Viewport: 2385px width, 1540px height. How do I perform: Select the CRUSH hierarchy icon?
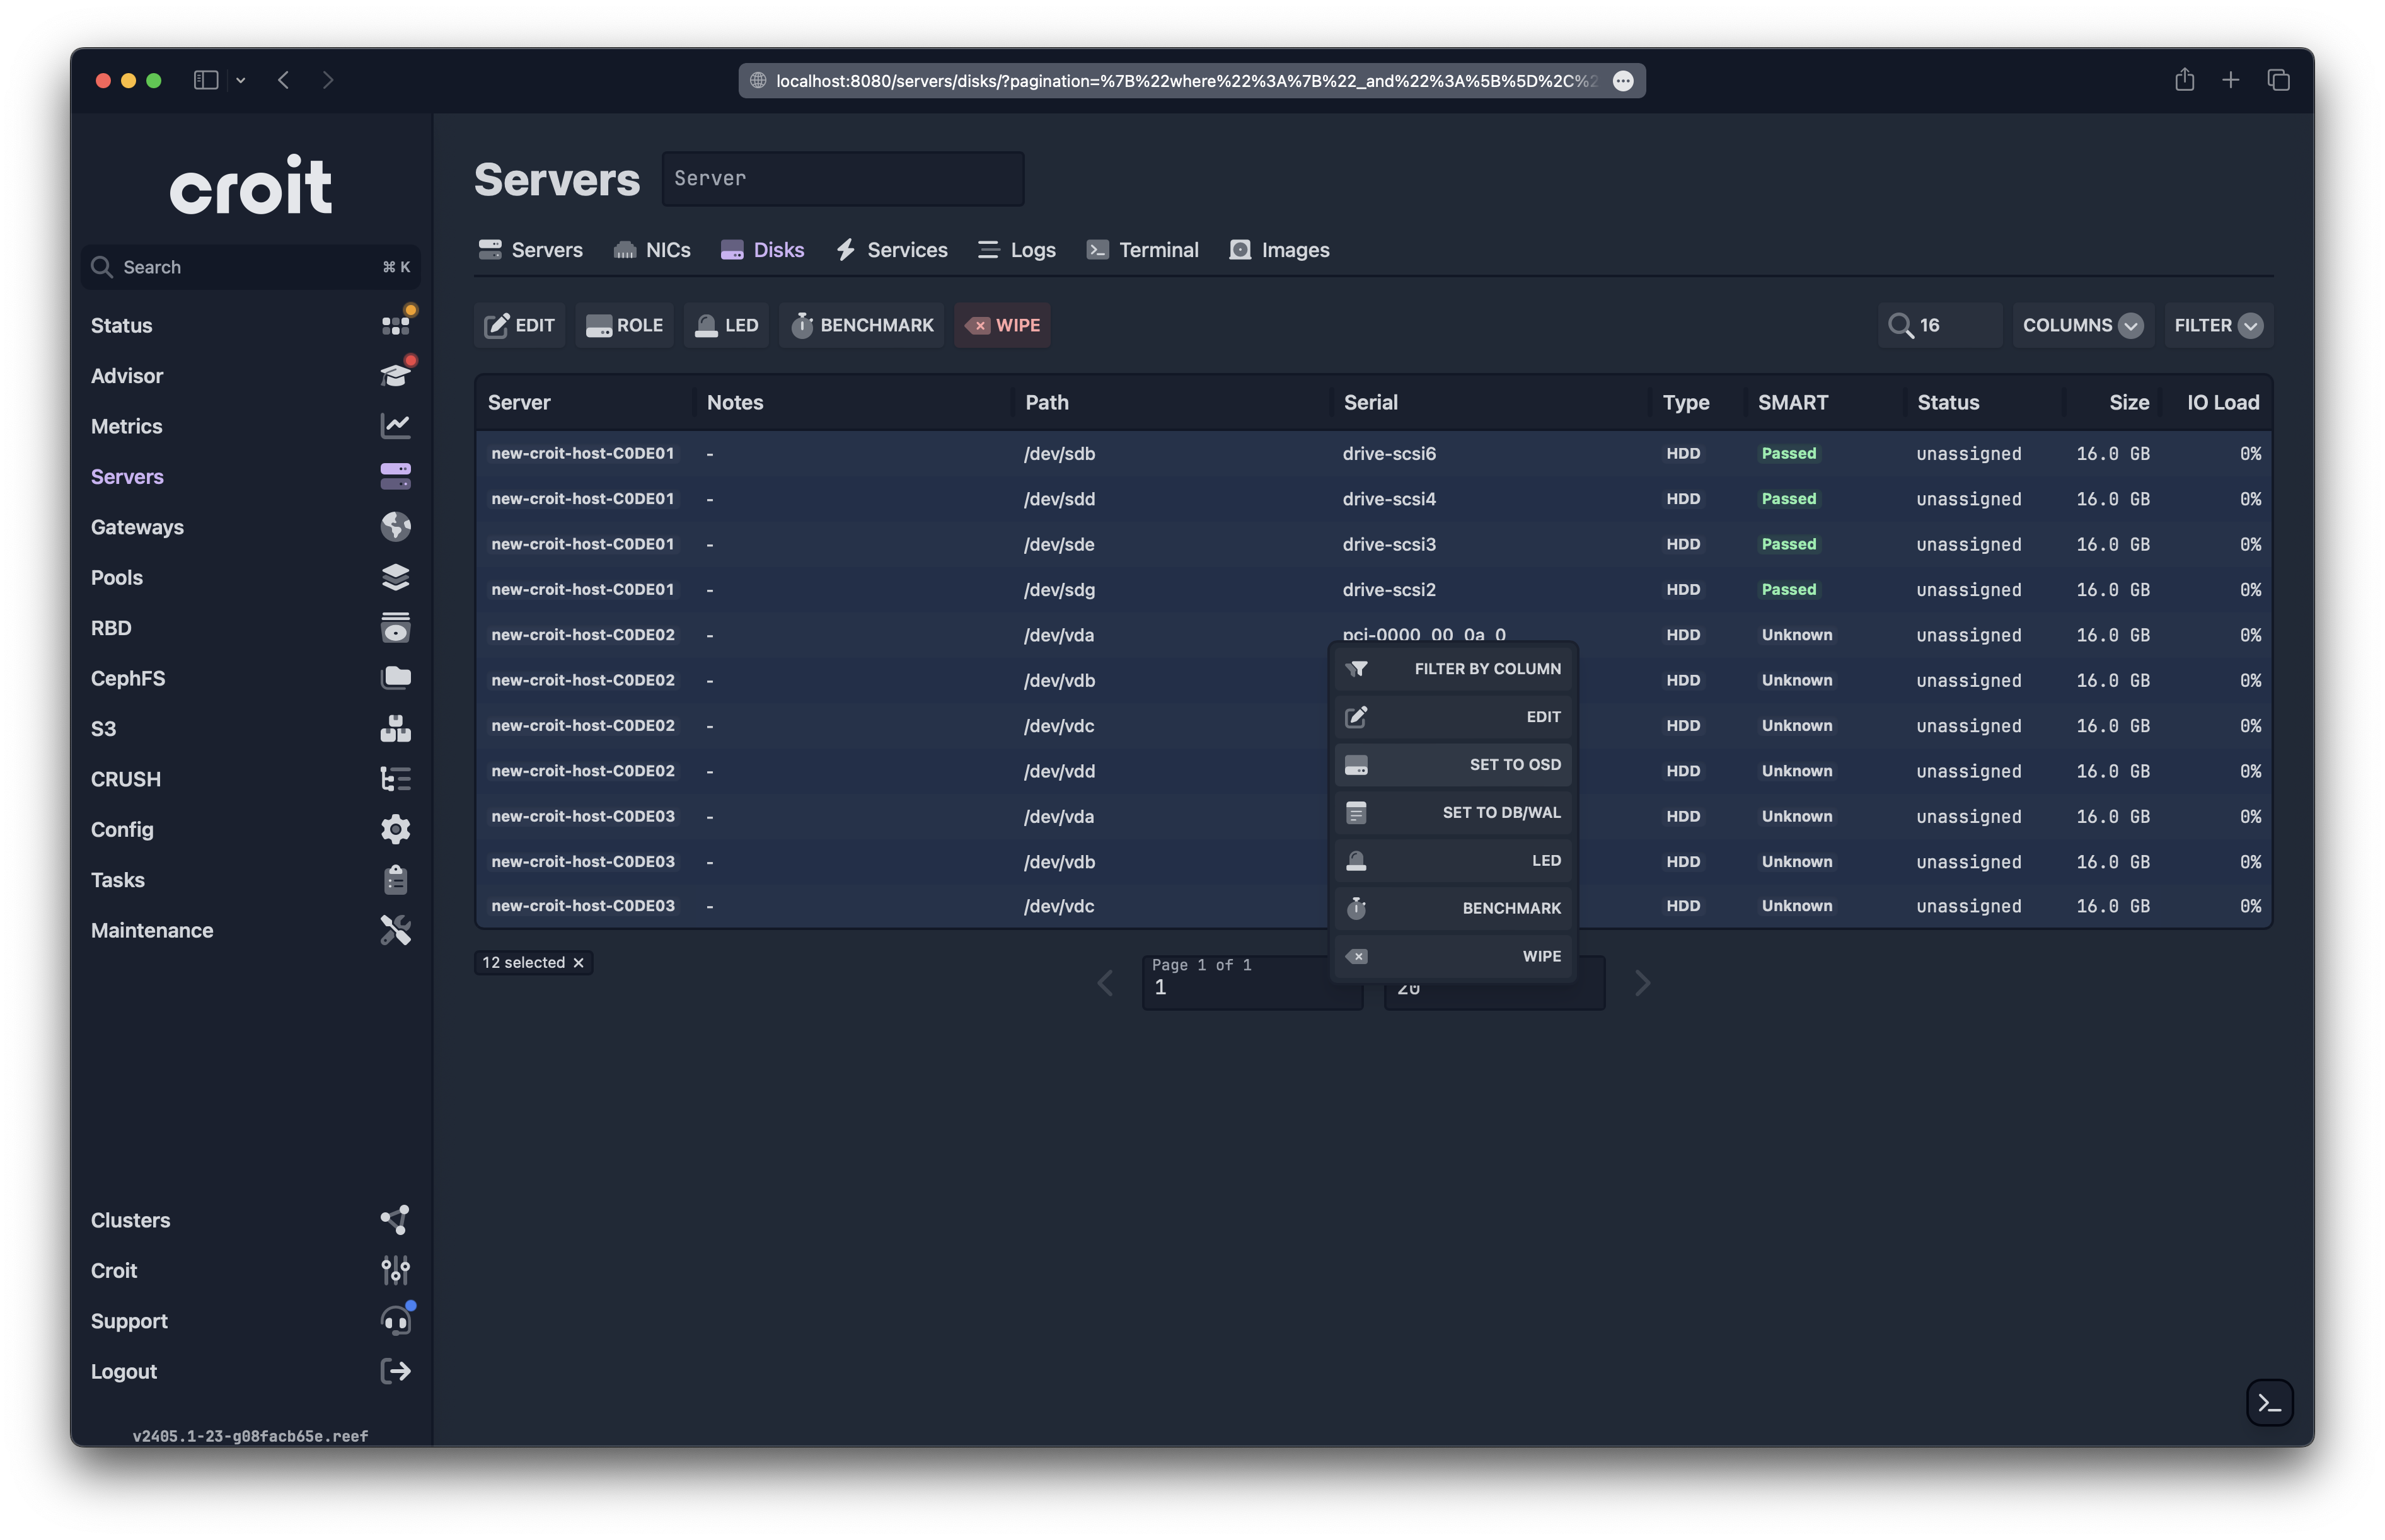click(x=396, y=779)
